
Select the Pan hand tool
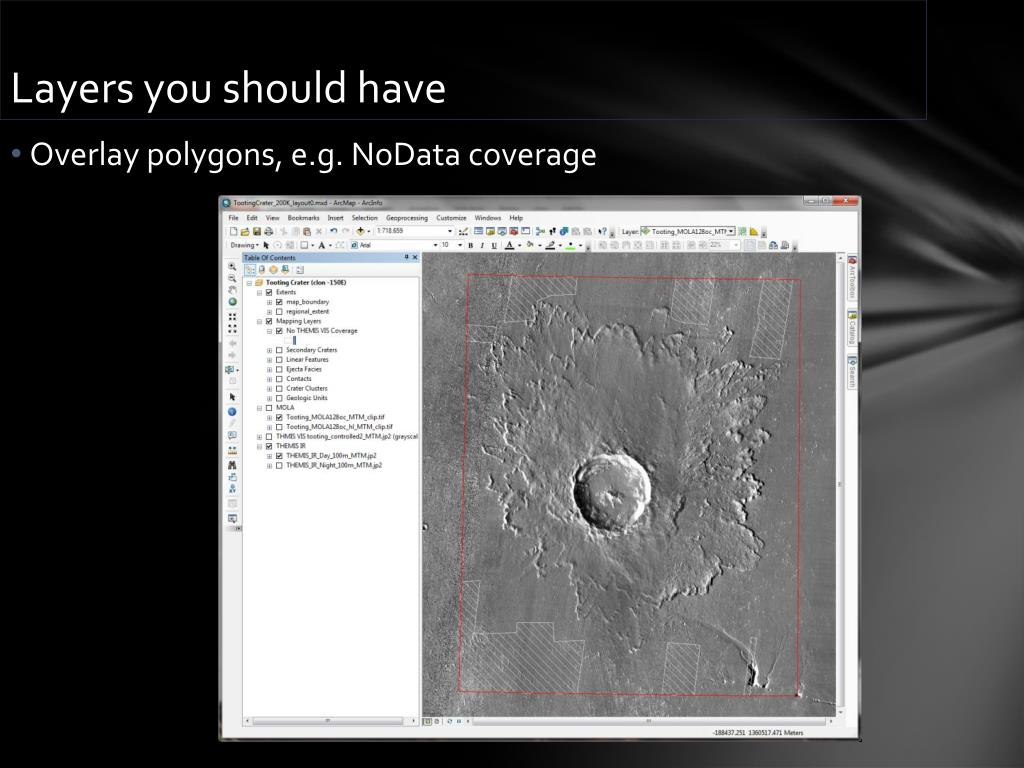tap(232, 290)
